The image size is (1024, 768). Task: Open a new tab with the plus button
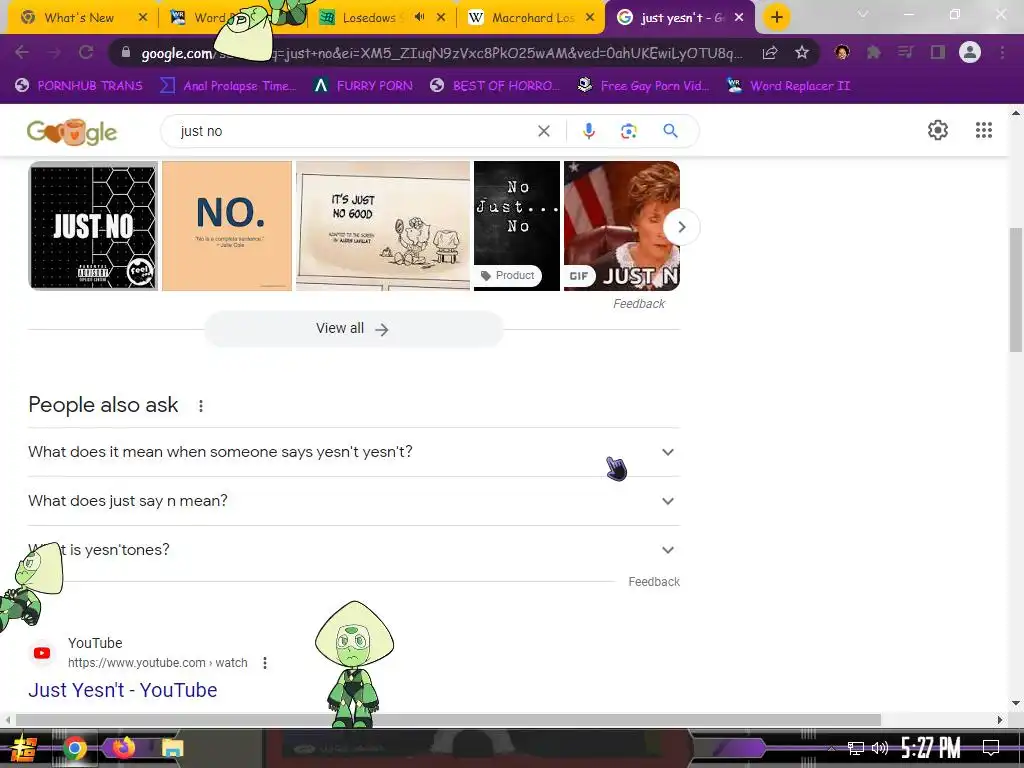[776, 18]
